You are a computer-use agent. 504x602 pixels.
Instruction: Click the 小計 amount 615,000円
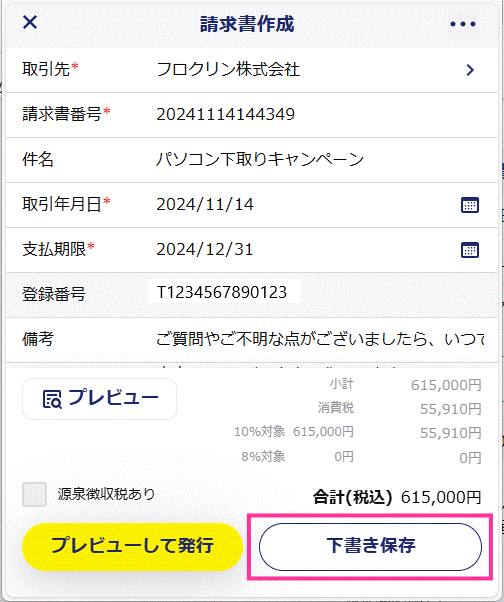(446, 385)
